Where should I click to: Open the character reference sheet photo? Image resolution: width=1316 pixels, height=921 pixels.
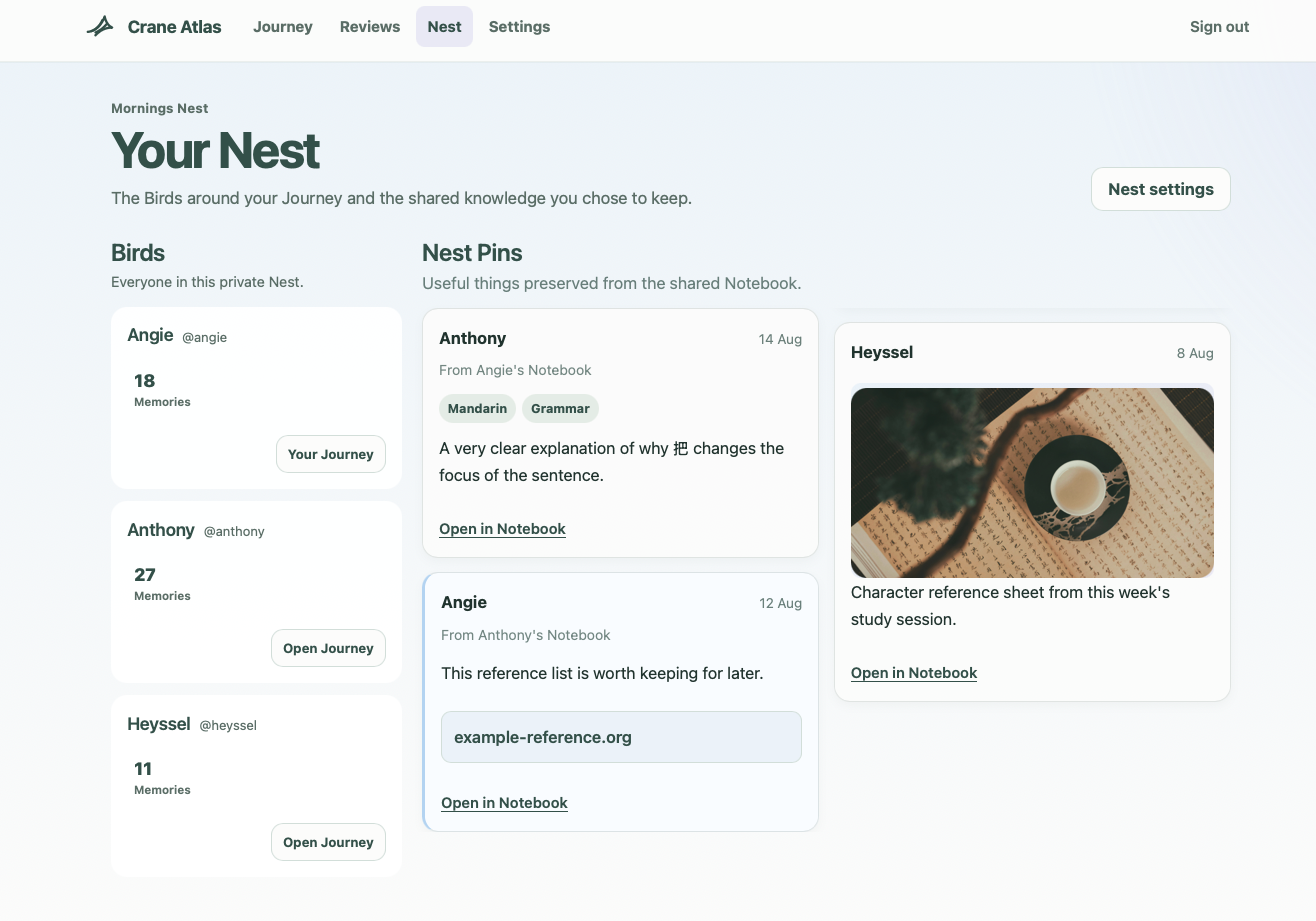[1032, 482]
